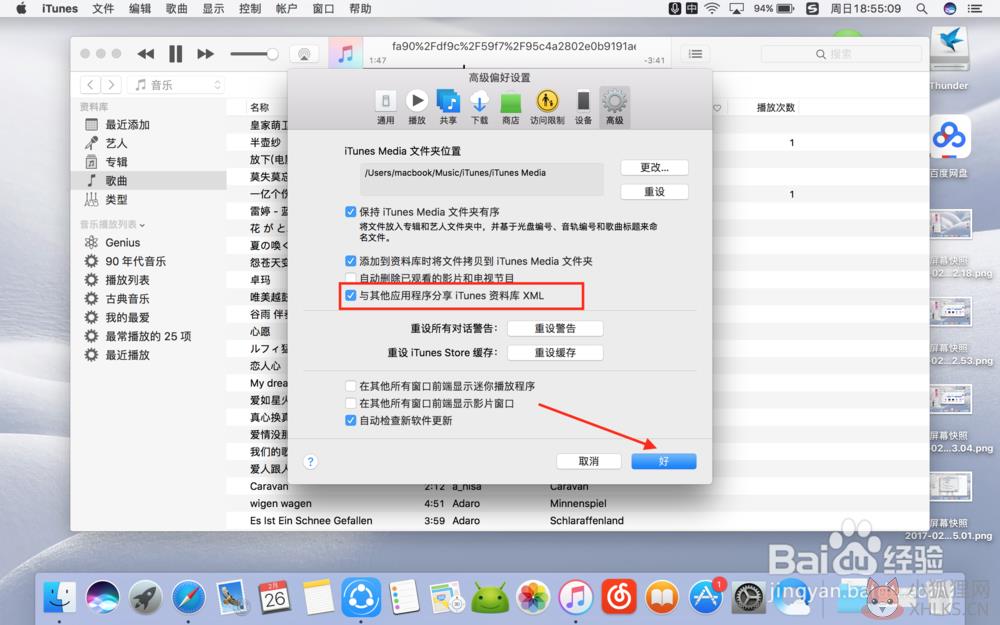Open the 播放 preferences tab
This screenshot has width=1000, height=625.
tap(416, 107)
